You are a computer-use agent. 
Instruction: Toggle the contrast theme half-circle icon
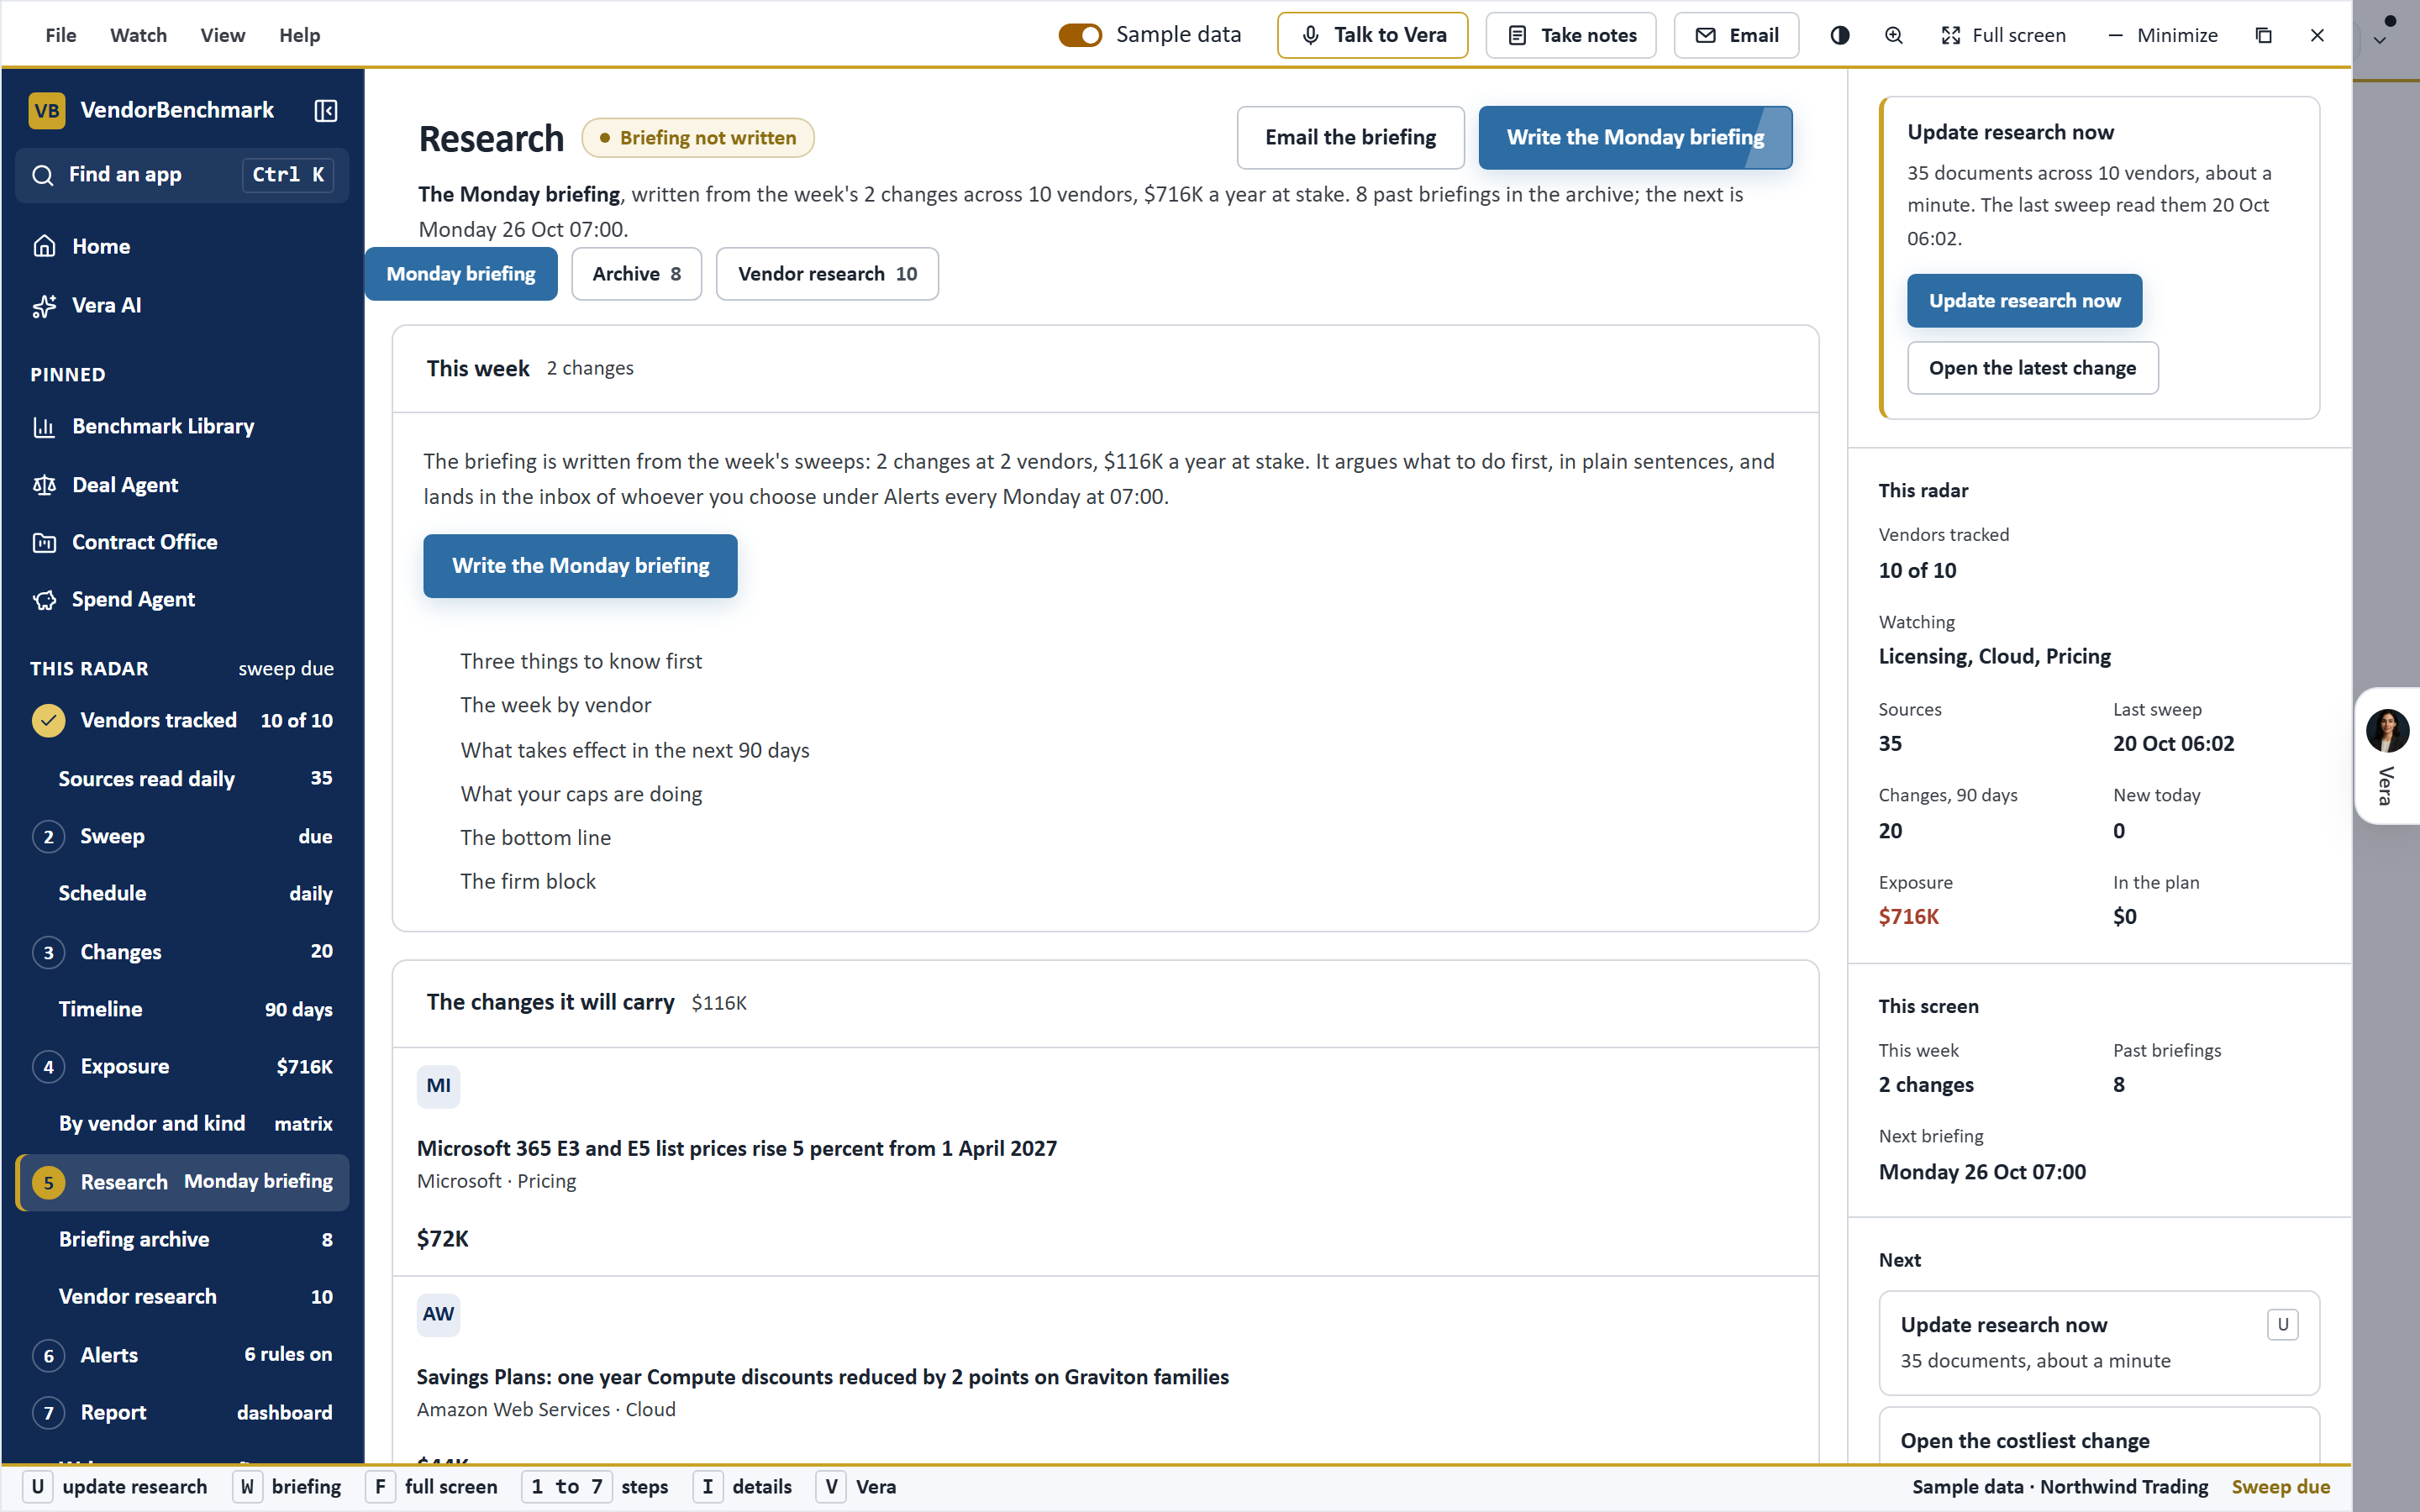1839,35
